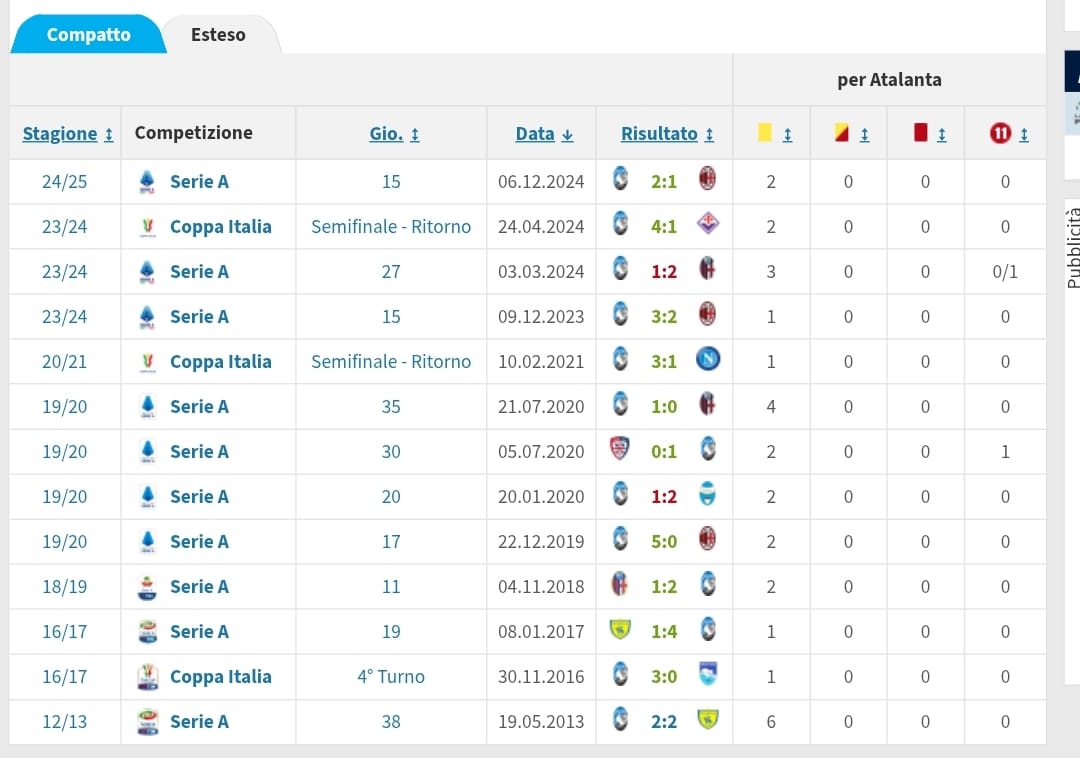
Task: Open Semifinale - Ritorno link for 10.02.2021
Action: pos(391,361)
